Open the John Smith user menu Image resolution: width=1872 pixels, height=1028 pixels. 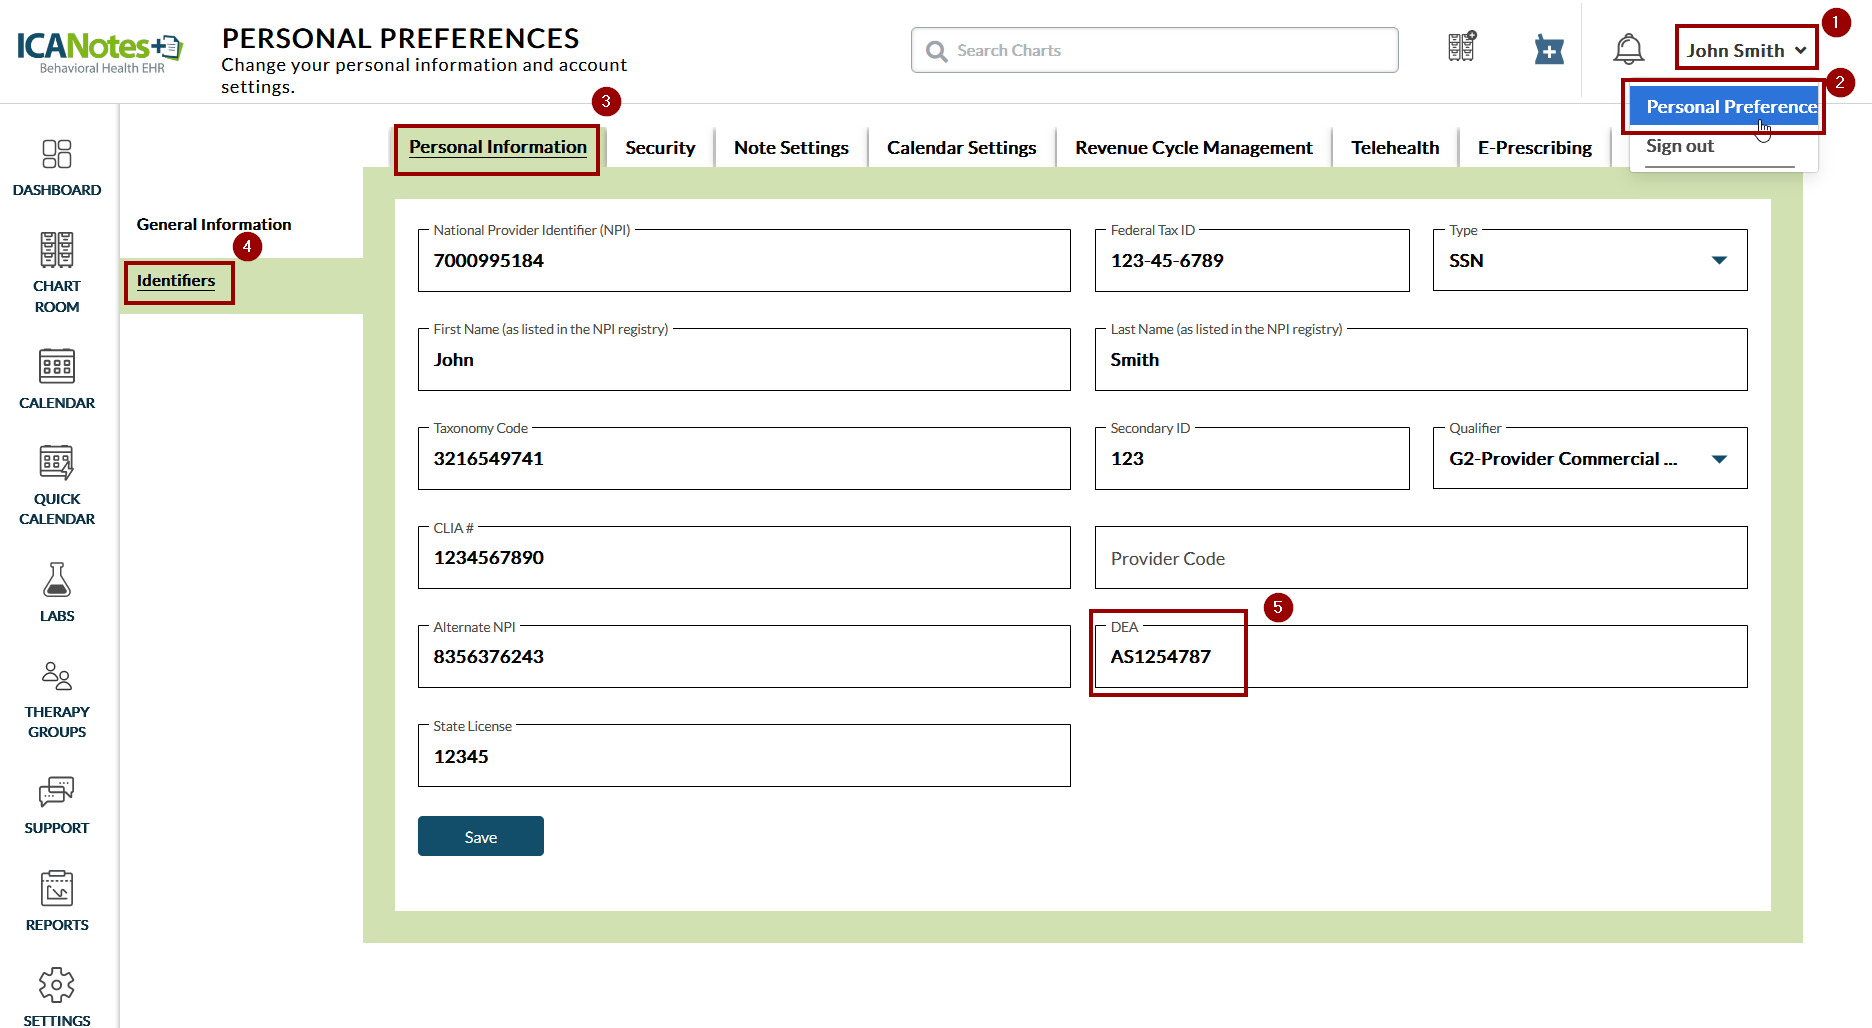tap(1745, 50)
